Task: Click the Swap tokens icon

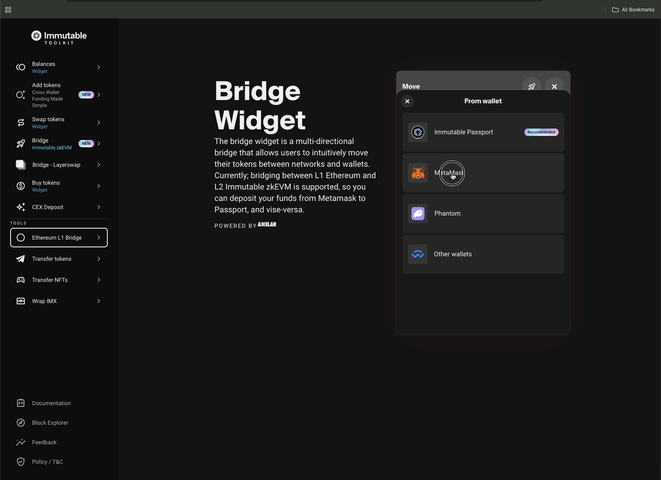Action: coord(20,122)
